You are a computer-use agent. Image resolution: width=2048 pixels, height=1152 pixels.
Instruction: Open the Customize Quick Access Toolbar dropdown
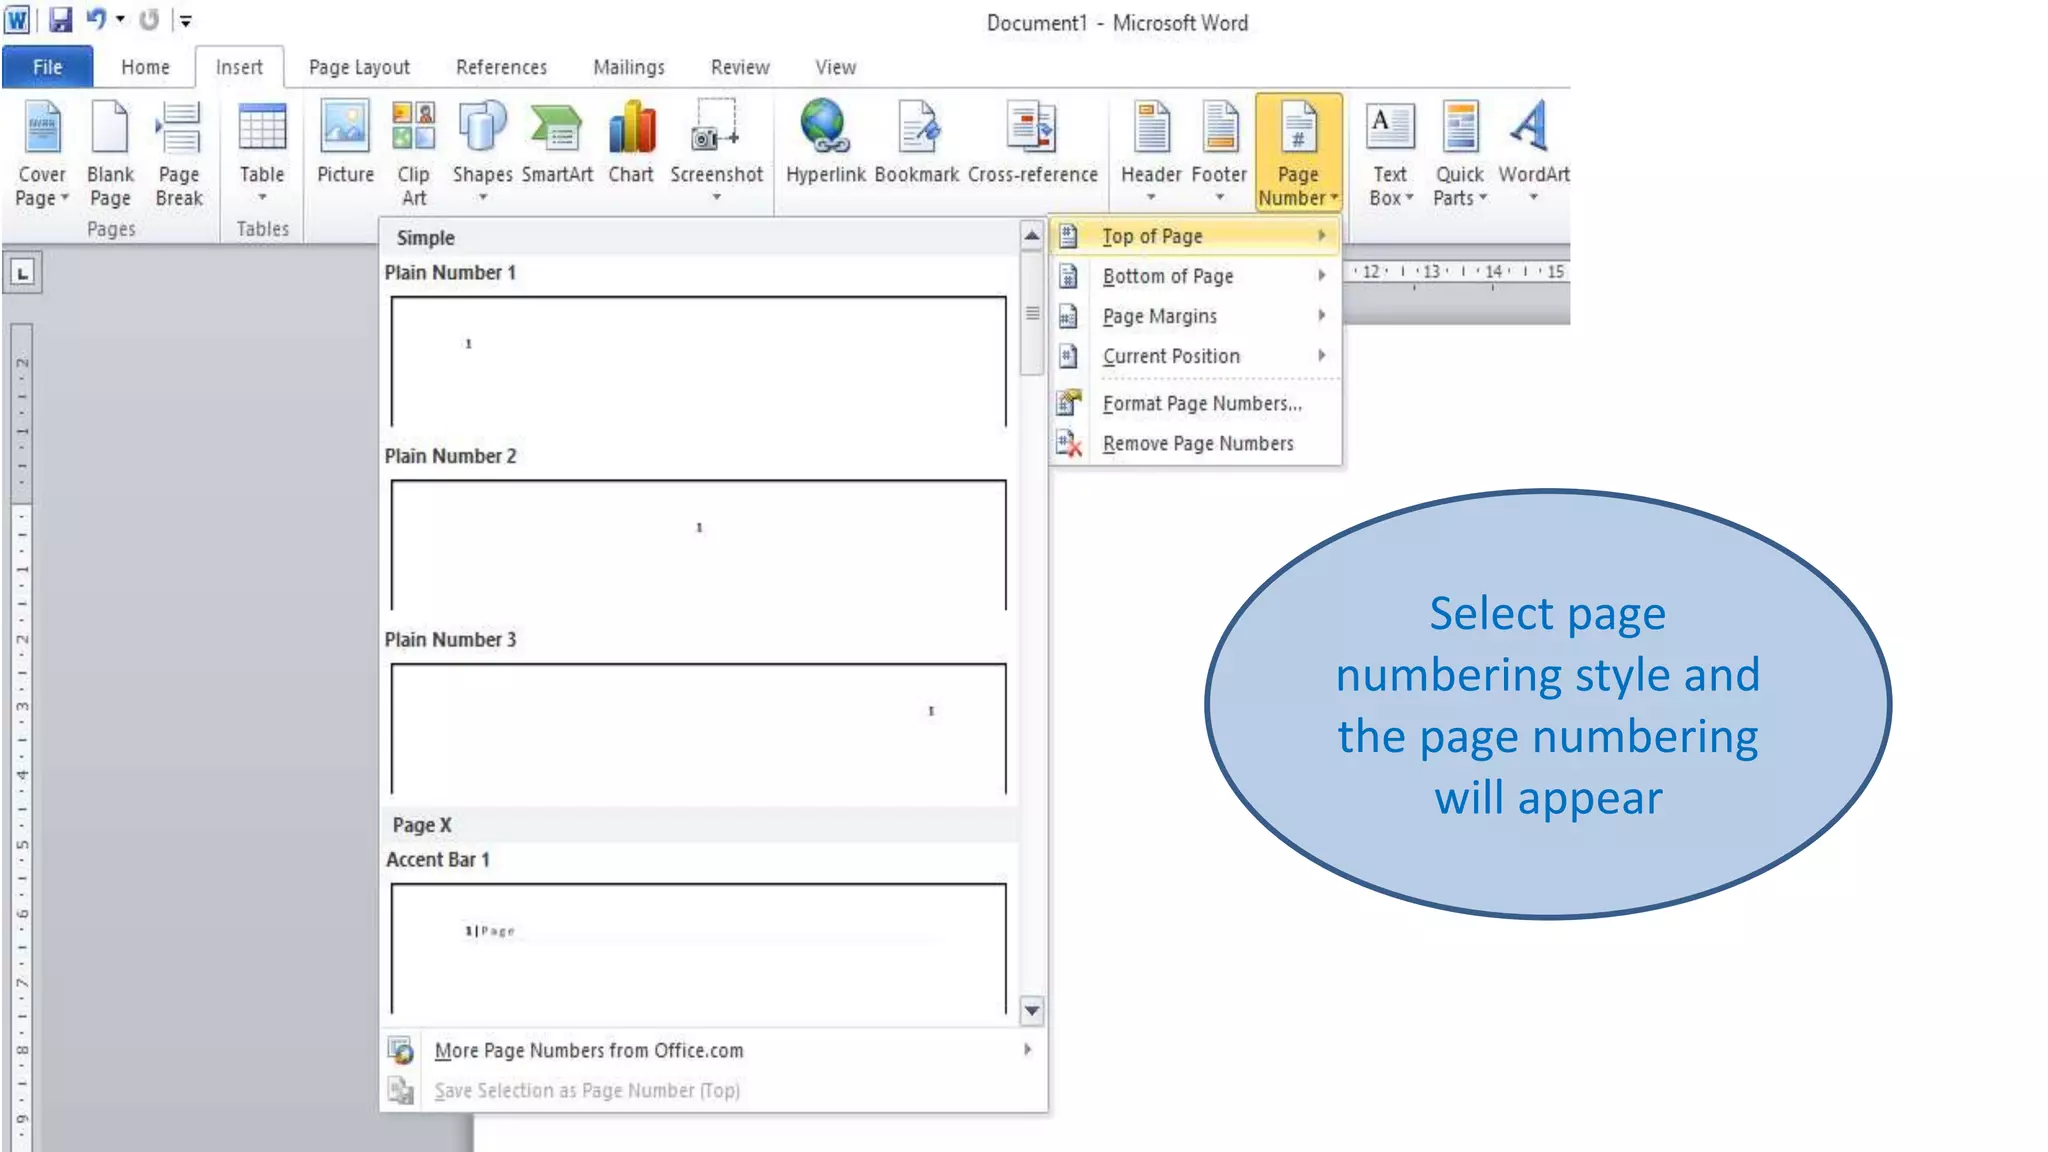click(x=185, y=20)
